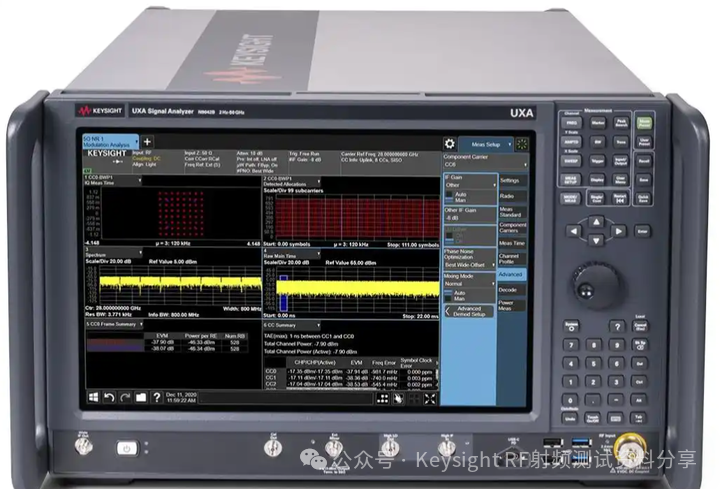Switch to the Power Meas menu tab
Screen dimensions: 720x489
coord(512,305)
